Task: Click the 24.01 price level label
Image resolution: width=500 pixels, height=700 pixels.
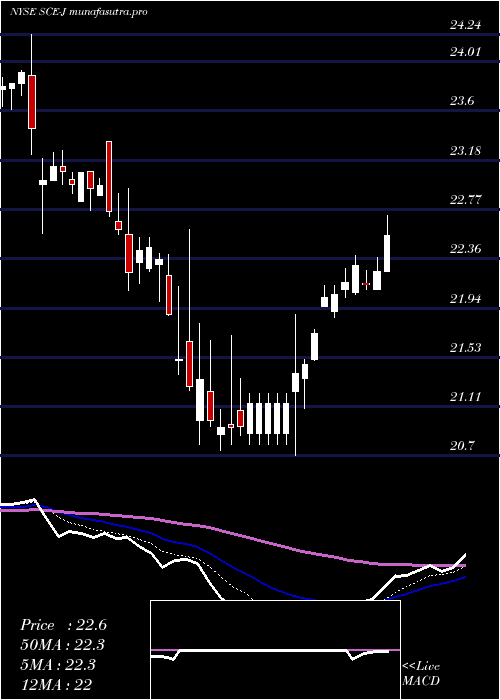Action: pos(465,52)
